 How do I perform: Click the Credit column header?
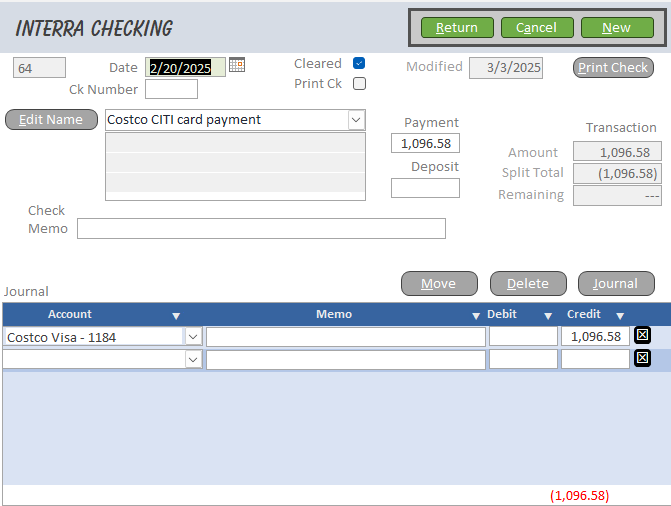[584, 314]
